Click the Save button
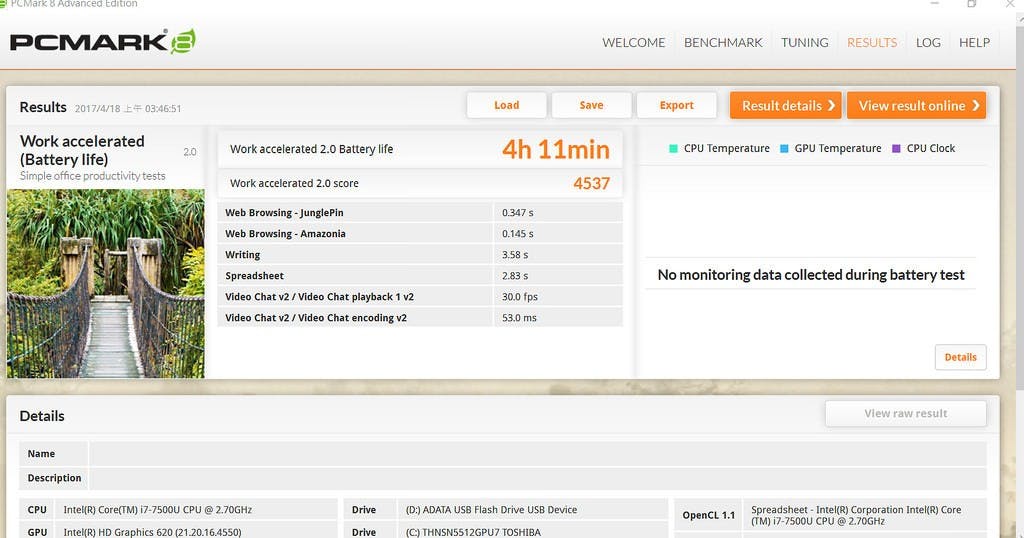The height and width of the screenshot is (538, 1024). tap(592, 105)
